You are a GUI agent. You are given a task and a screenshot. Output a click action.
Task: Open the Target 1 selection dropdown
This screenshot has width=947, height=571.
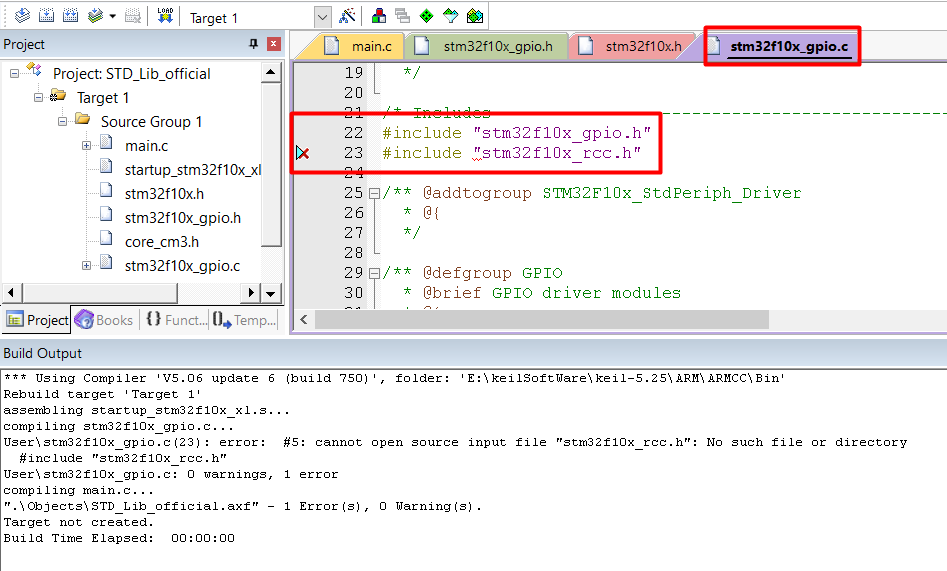click(x=323, y=18)
